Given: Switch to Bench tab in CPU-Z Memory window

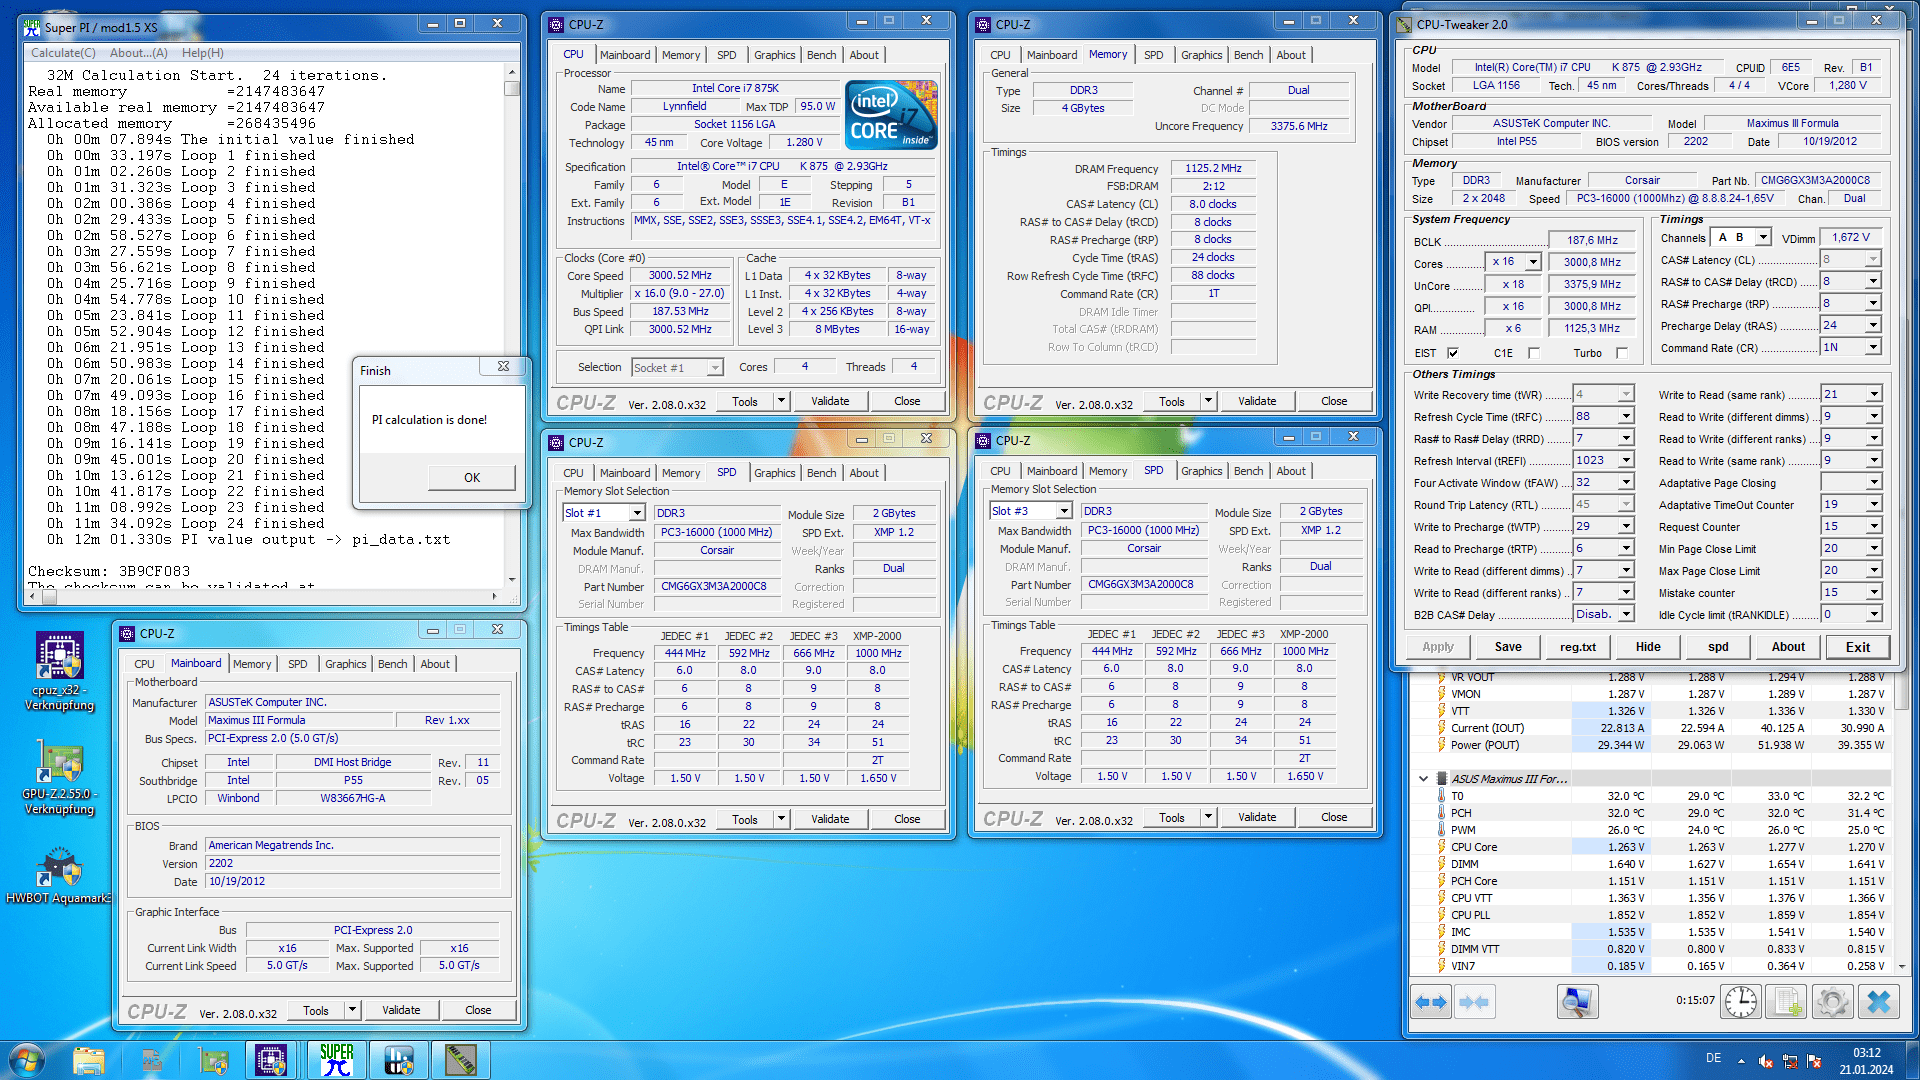Looking at the screenshot, I should [x=1248, y=55].
